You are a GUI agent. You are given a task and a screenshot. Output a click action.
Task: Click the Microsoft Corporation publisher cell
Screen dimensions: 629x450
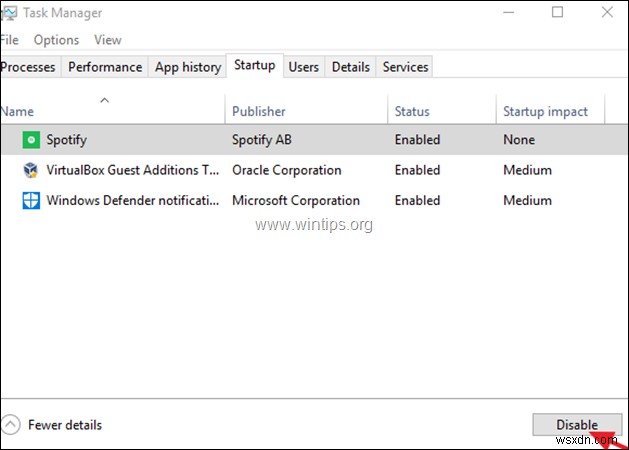point(296,201)
